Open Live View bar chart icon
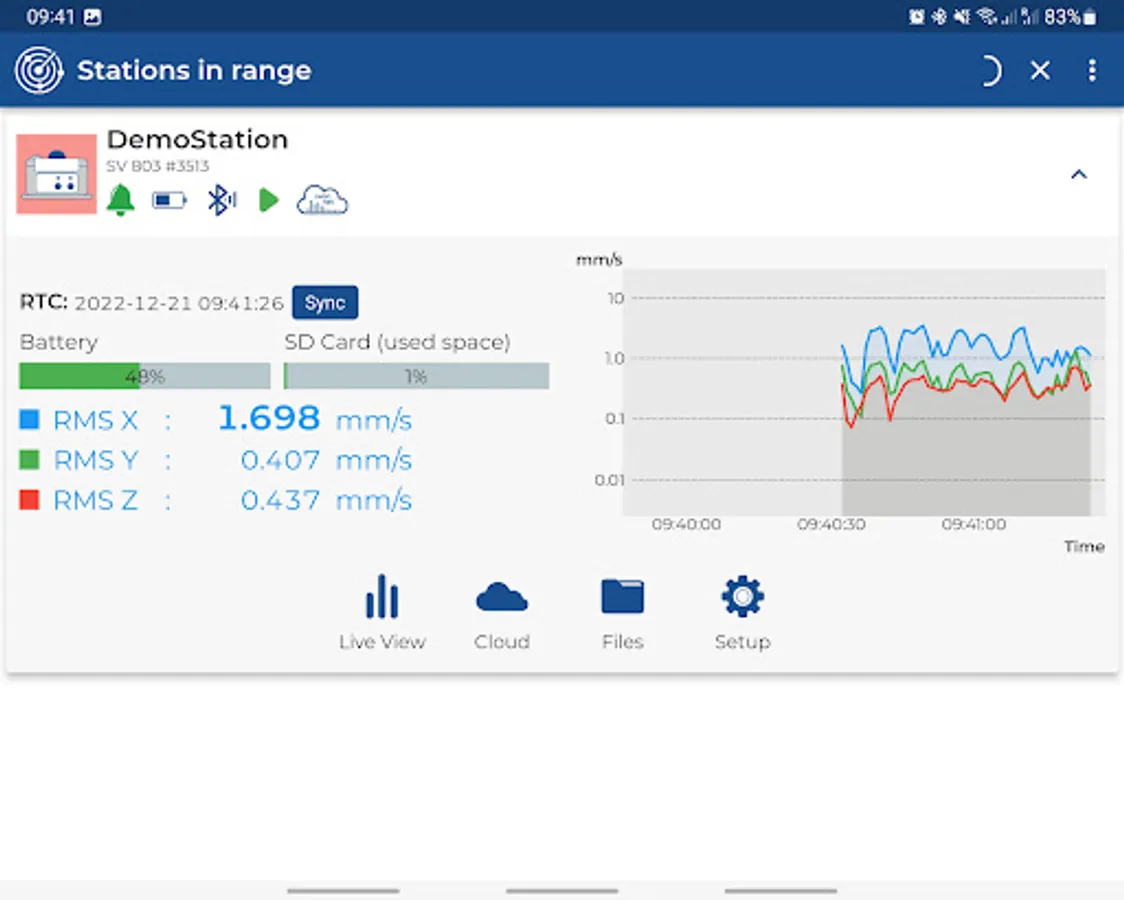This screenshot has height=900, width=1124. pyautogui.click(x=381, y=597)
